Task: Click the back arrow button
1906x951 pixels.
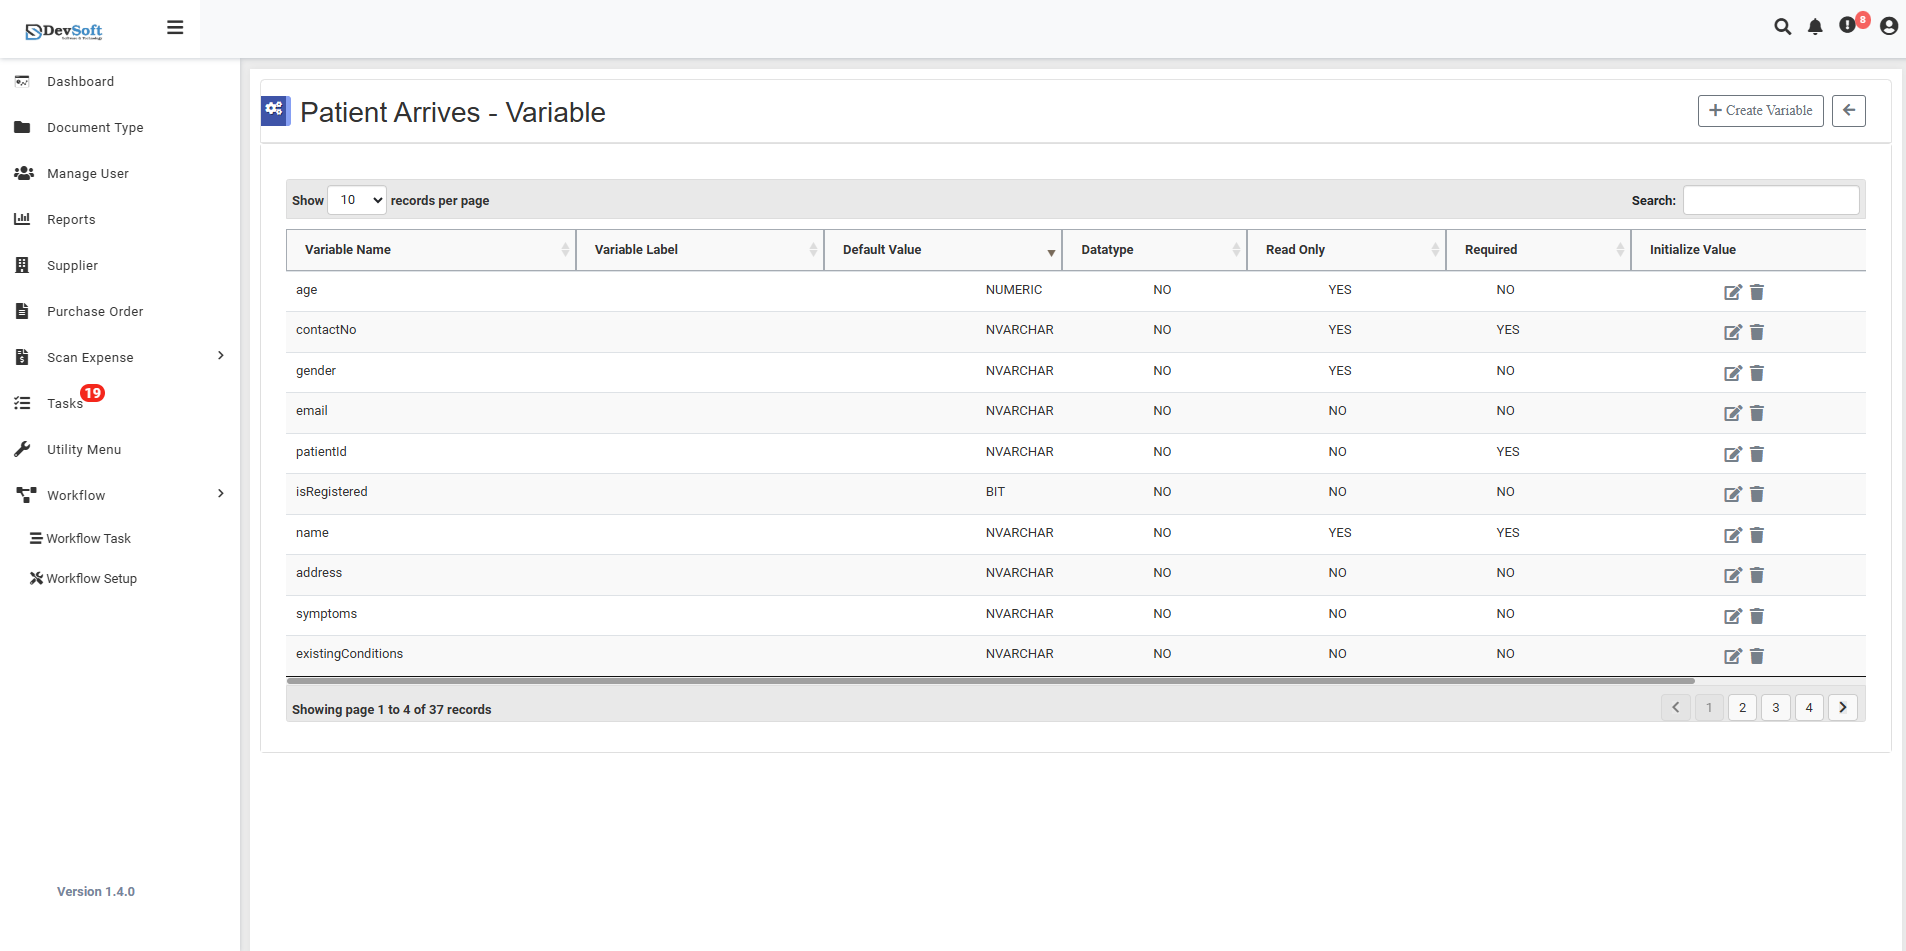Action: (x=1849, y=110)
